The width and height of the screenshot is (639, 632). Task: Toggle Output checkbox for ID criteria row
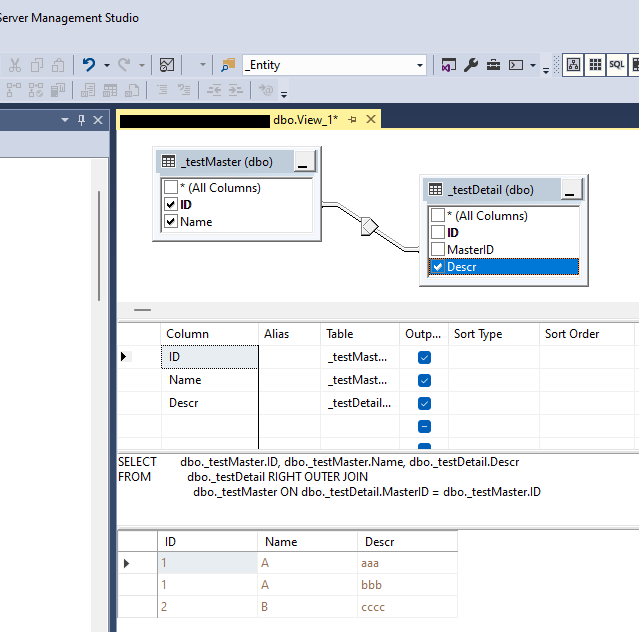tap(424, 357)
